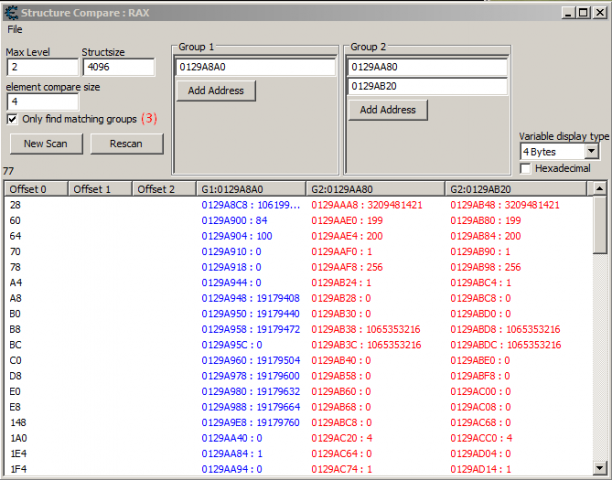Click the scrollbar down arrow
This screenshot has width=612, height=480.
600,467
